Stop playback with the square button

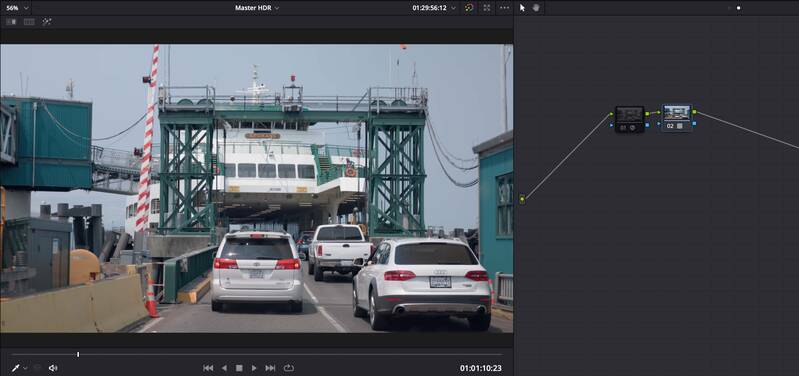pyautogui.click(x=239, y=368)
